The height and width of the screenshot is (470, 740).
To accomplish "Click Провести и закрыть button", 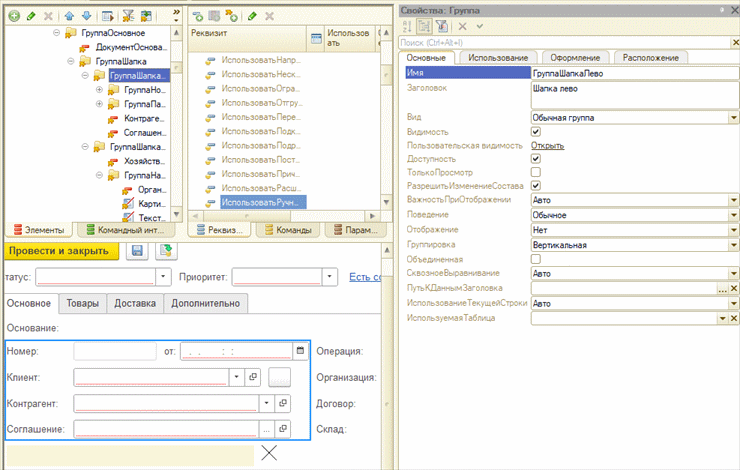I will pyautogui.click(x=62, y=251).
